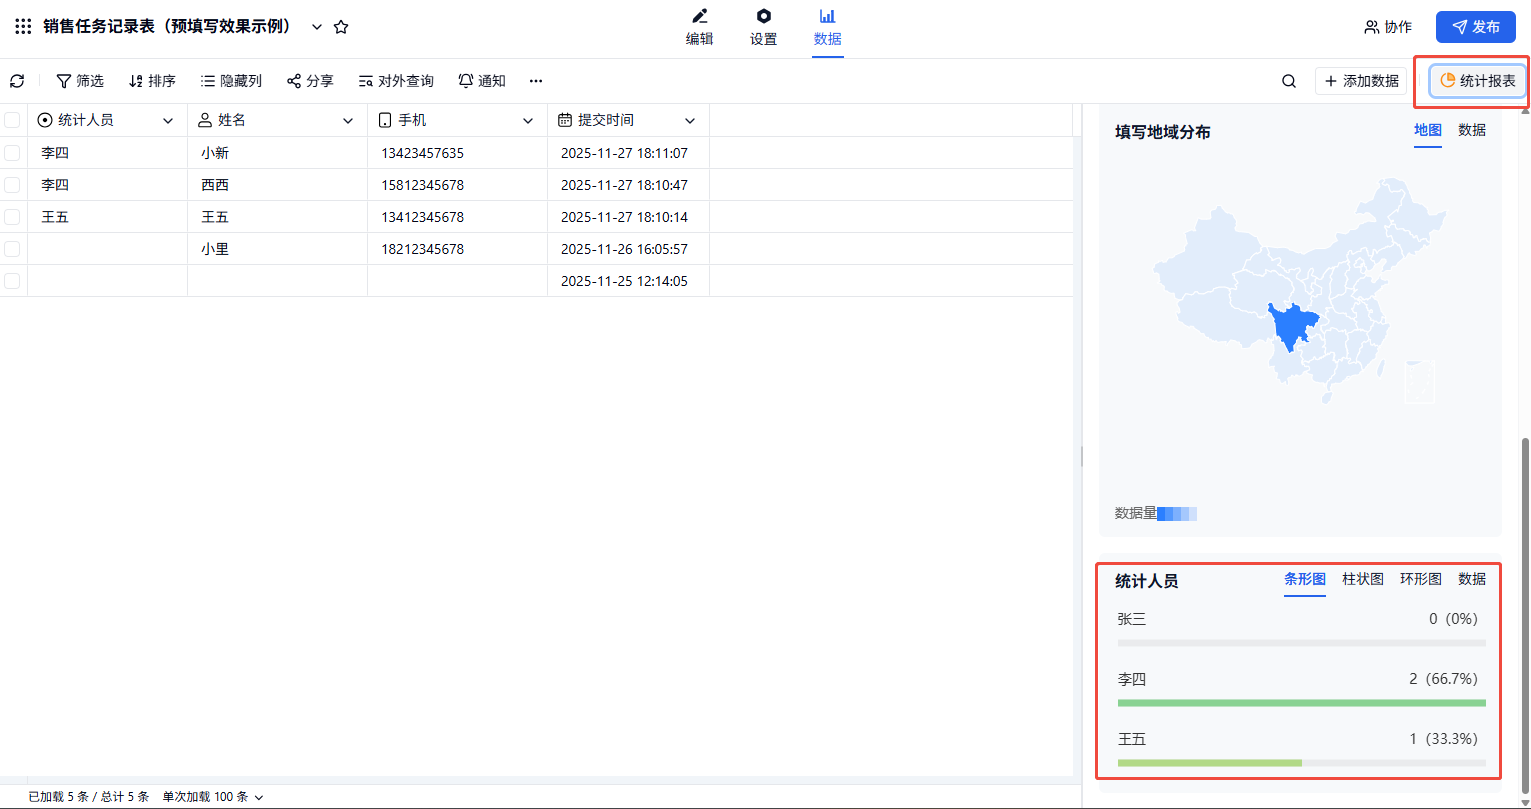Screen dimensions: 1531x809
Task: Check the row checkbox for 小新
Action: 12,153
